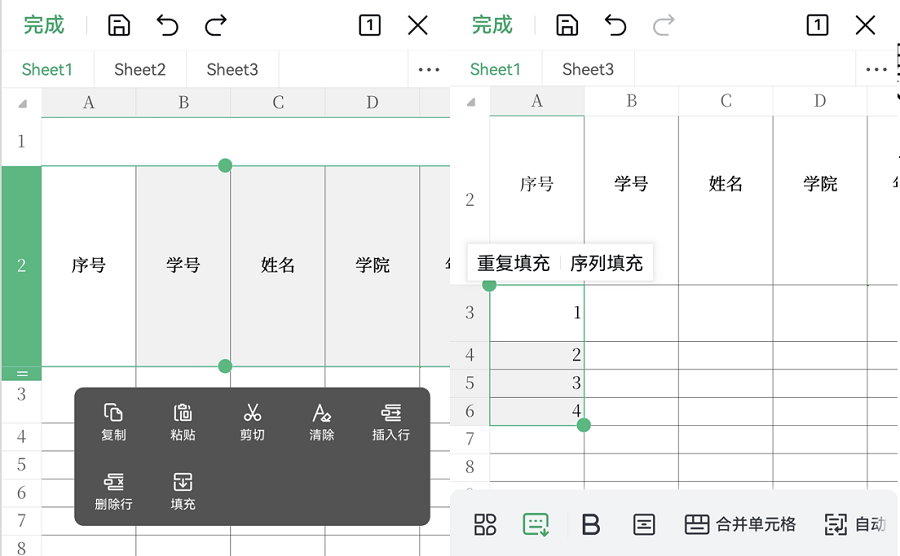Select column C header in left window
The width and height of the screenshot is (900, 556).
pos(278,103)
